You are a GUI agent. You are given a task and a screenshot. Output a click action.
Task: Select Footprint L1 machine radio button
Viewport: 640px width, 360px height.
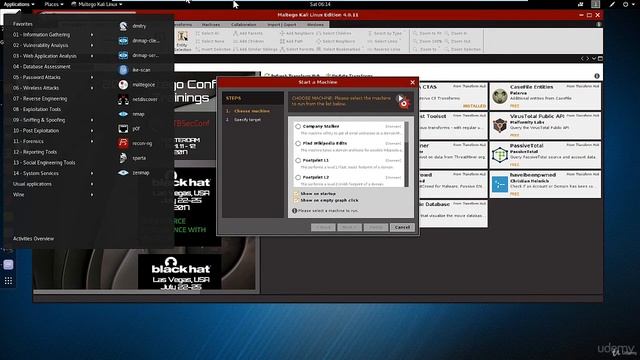coord(298,160)
